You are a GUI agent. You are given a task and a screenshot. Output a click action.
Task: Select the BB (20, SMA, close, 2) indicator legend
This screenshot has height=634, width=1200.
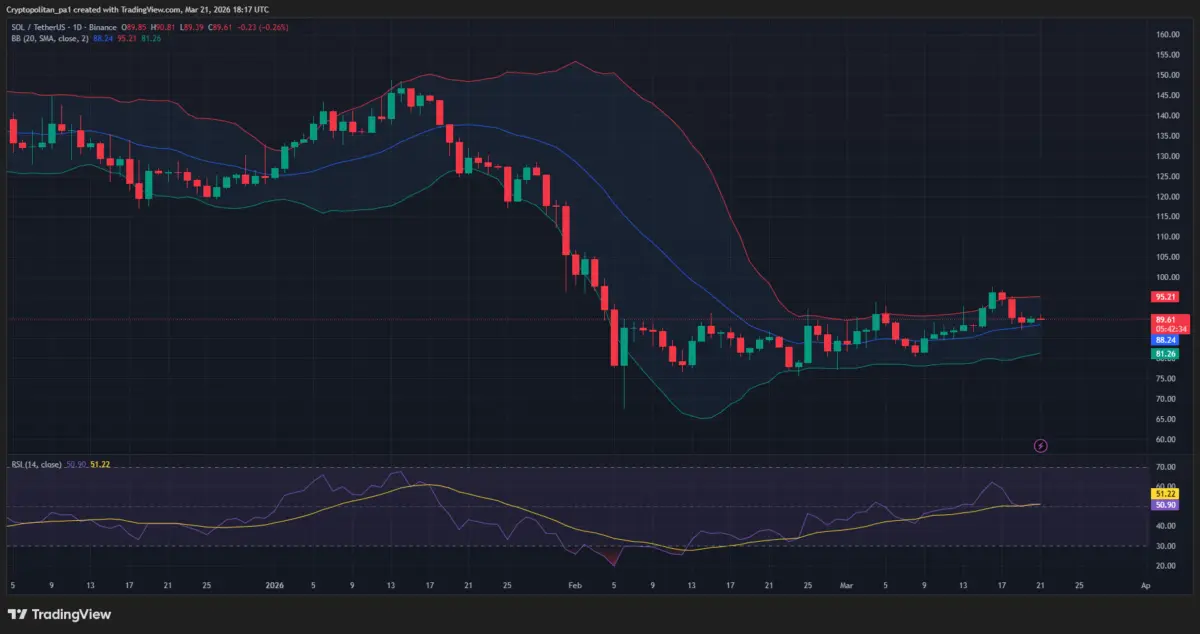coord(48,38)
